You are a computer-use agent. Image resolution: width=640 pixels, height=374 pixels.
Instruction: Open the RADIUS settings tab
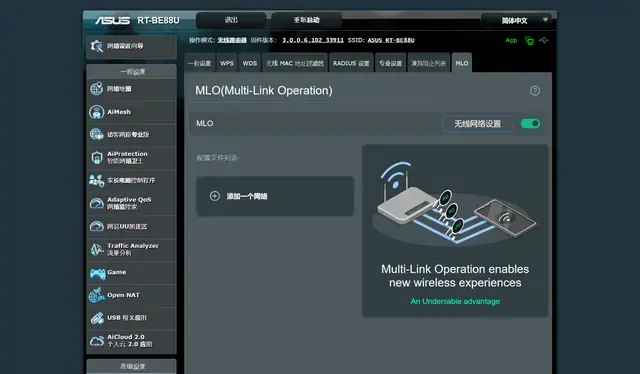click(351, 63)
